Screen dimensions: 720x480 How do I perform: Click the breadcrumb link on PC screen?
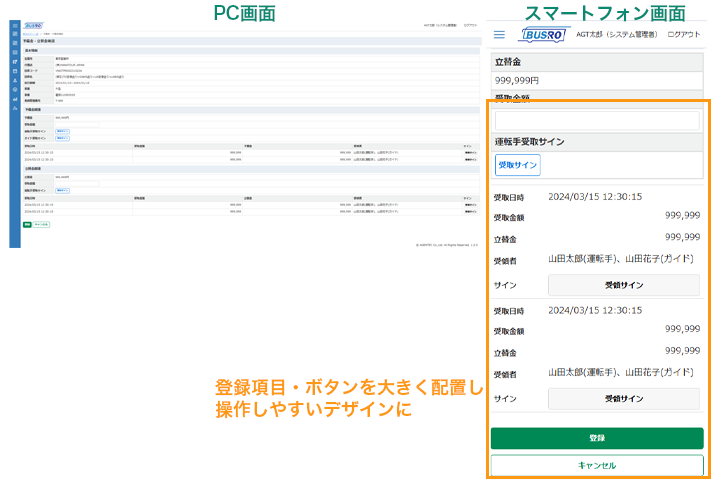tap(31, 34)
